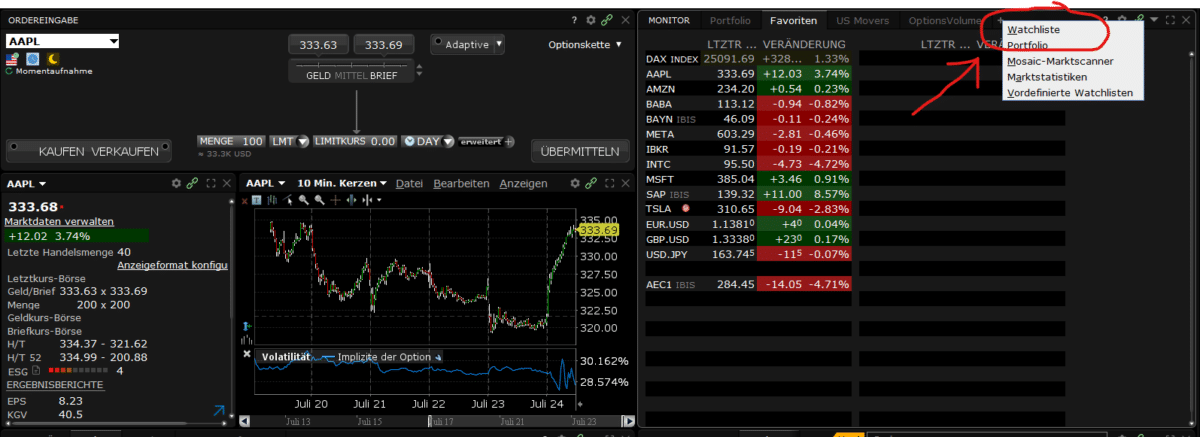The height and width of the screenshot is (437, 1200).
Task: Open the Marktdaten verwalten link
Action: click(x=59, y=221)
